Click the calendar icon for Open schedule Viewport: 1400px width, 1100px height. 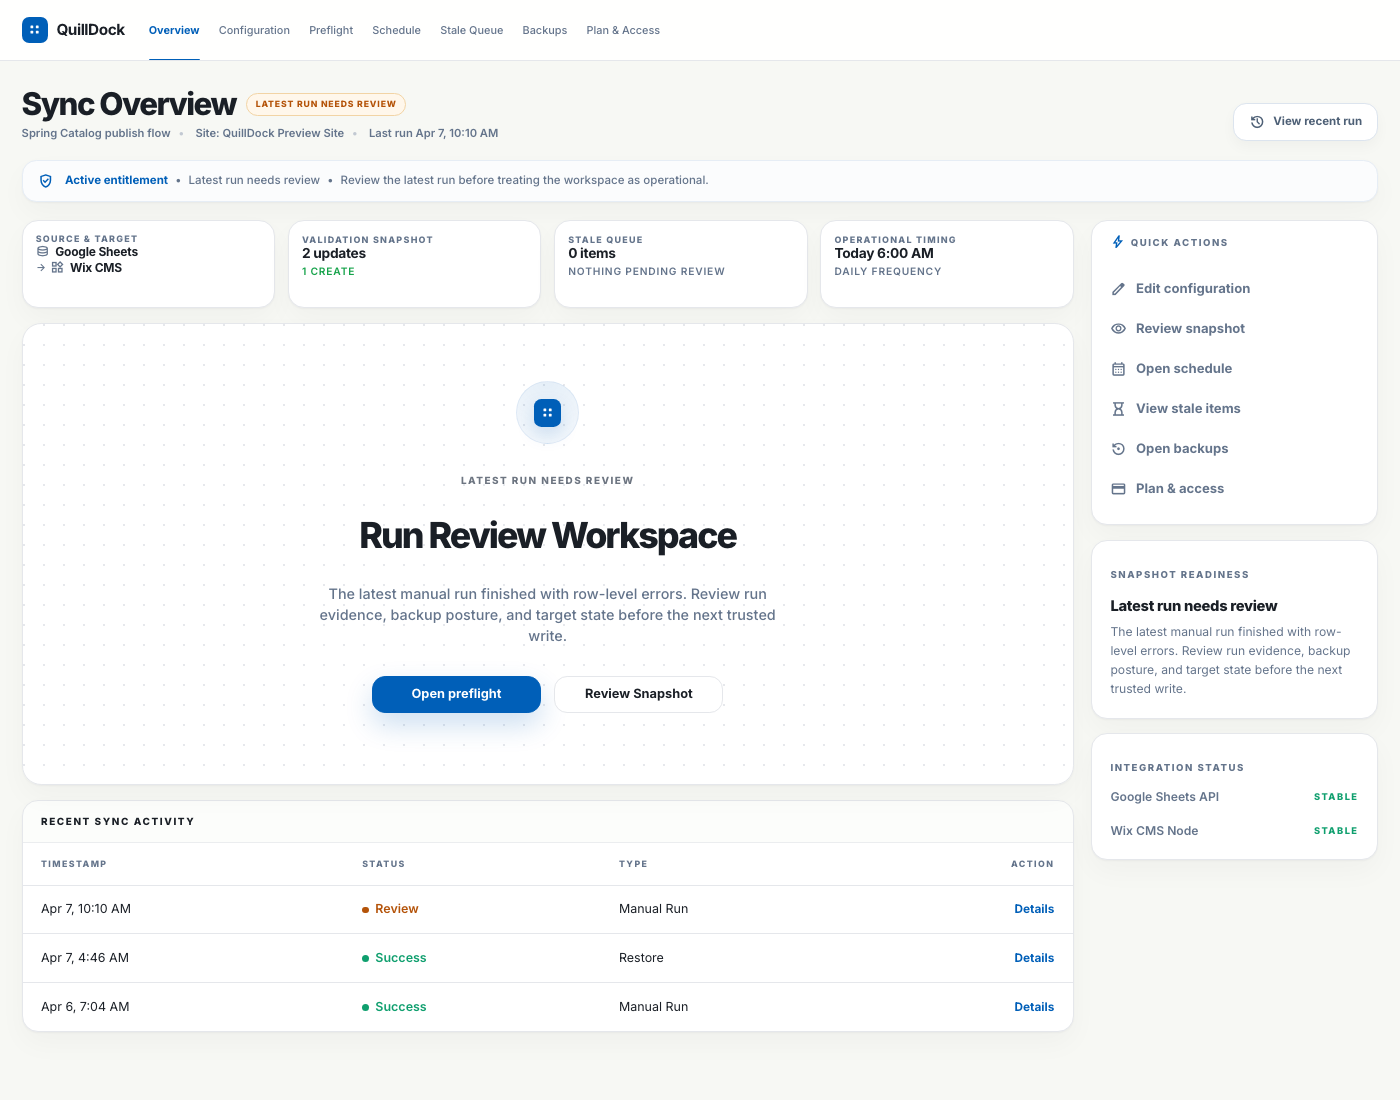coord(1118,369)
